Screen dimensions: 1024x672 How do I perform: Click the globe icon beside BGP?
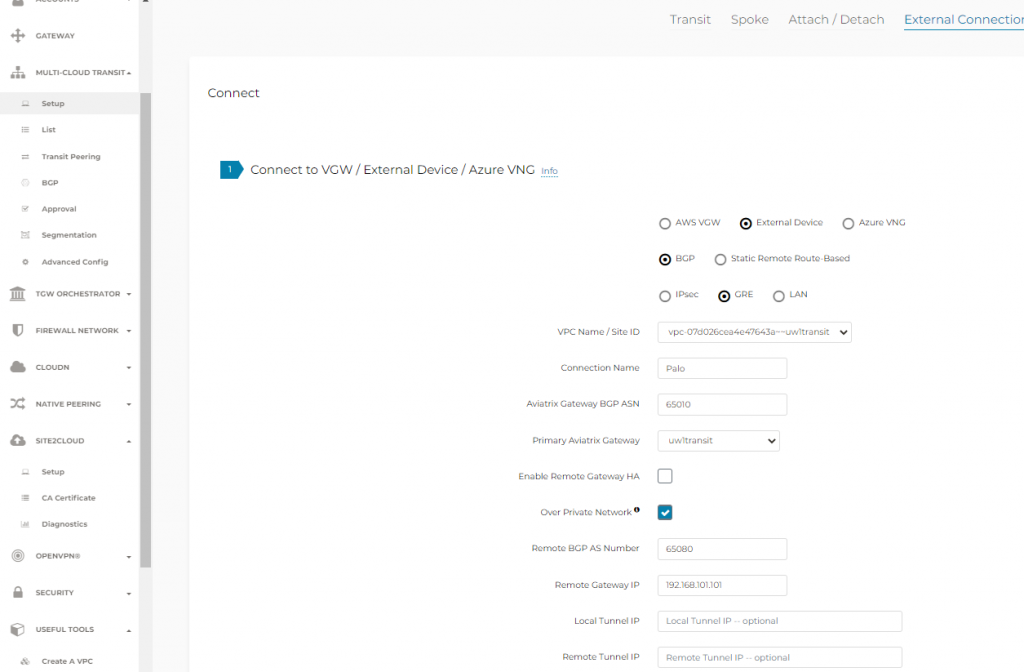coord(25,183)
